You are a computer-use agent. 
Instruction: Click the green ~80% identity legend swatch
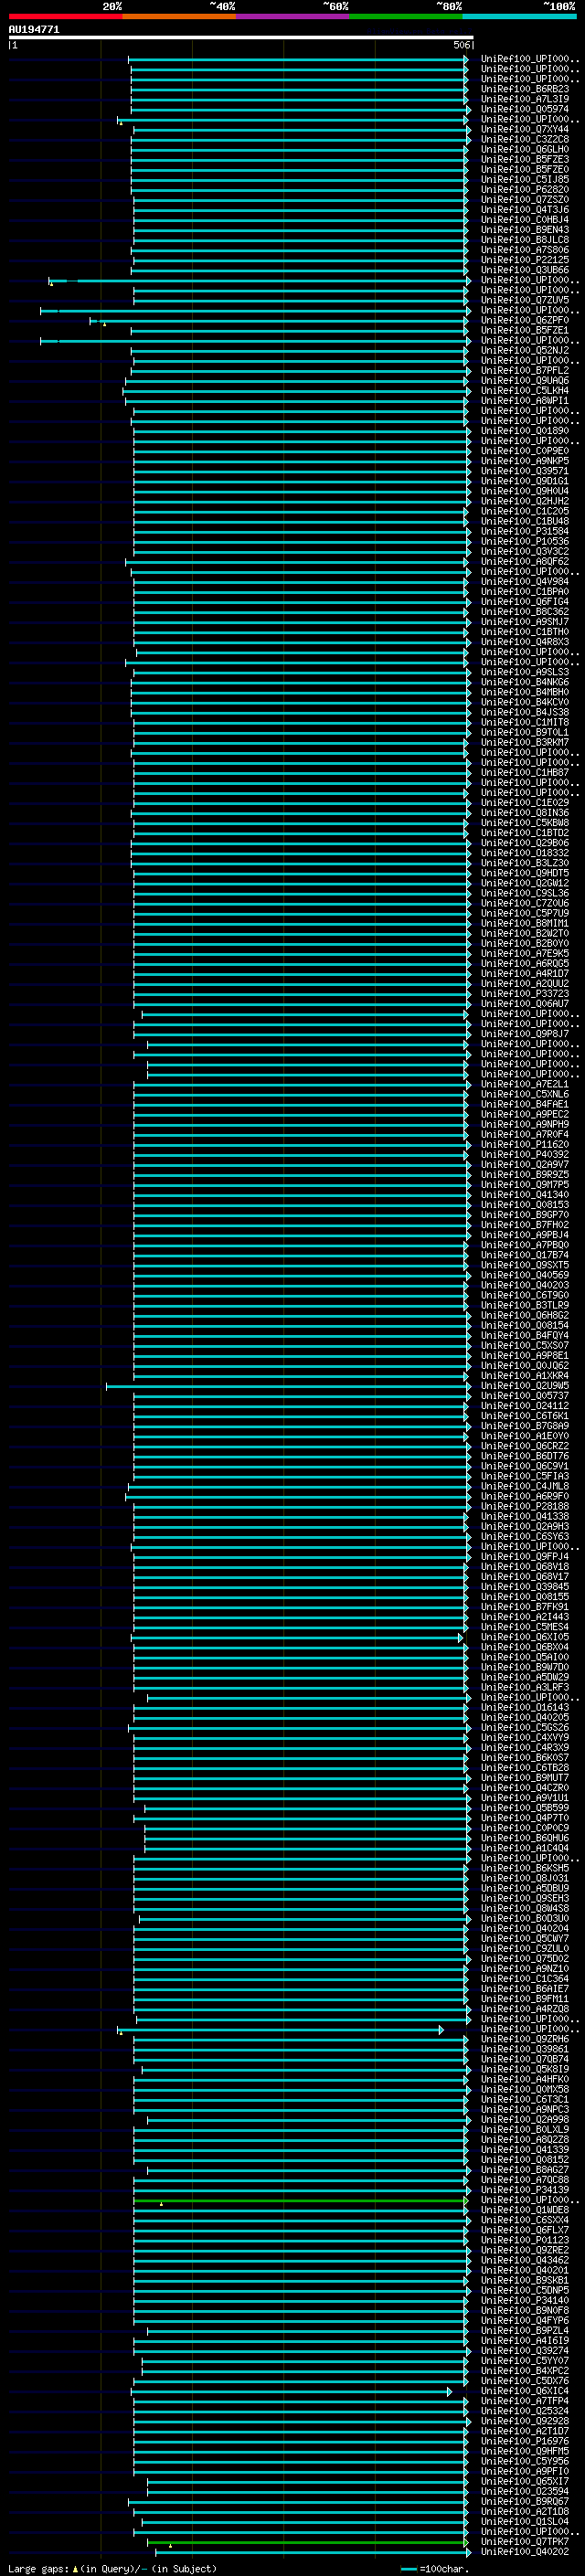(406, 16)
